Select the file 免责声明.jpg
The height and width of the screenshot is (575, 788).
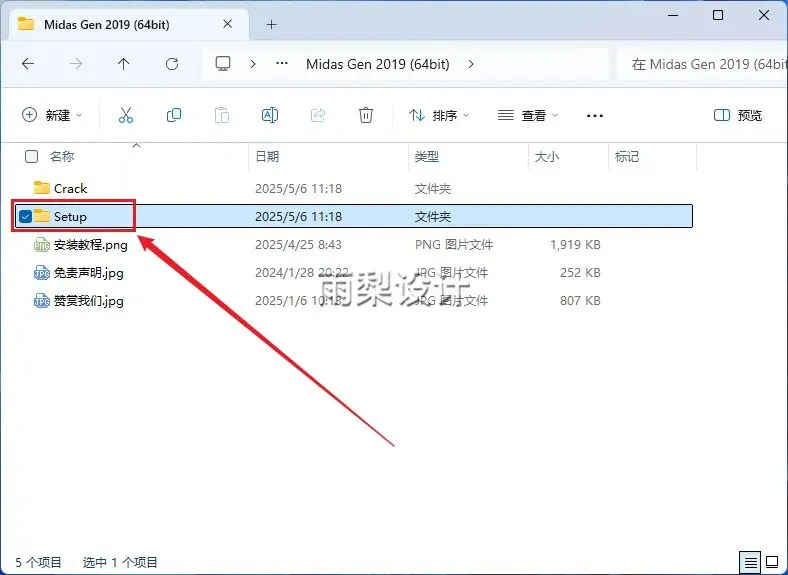pyautogui.click(x=89, y=273)
